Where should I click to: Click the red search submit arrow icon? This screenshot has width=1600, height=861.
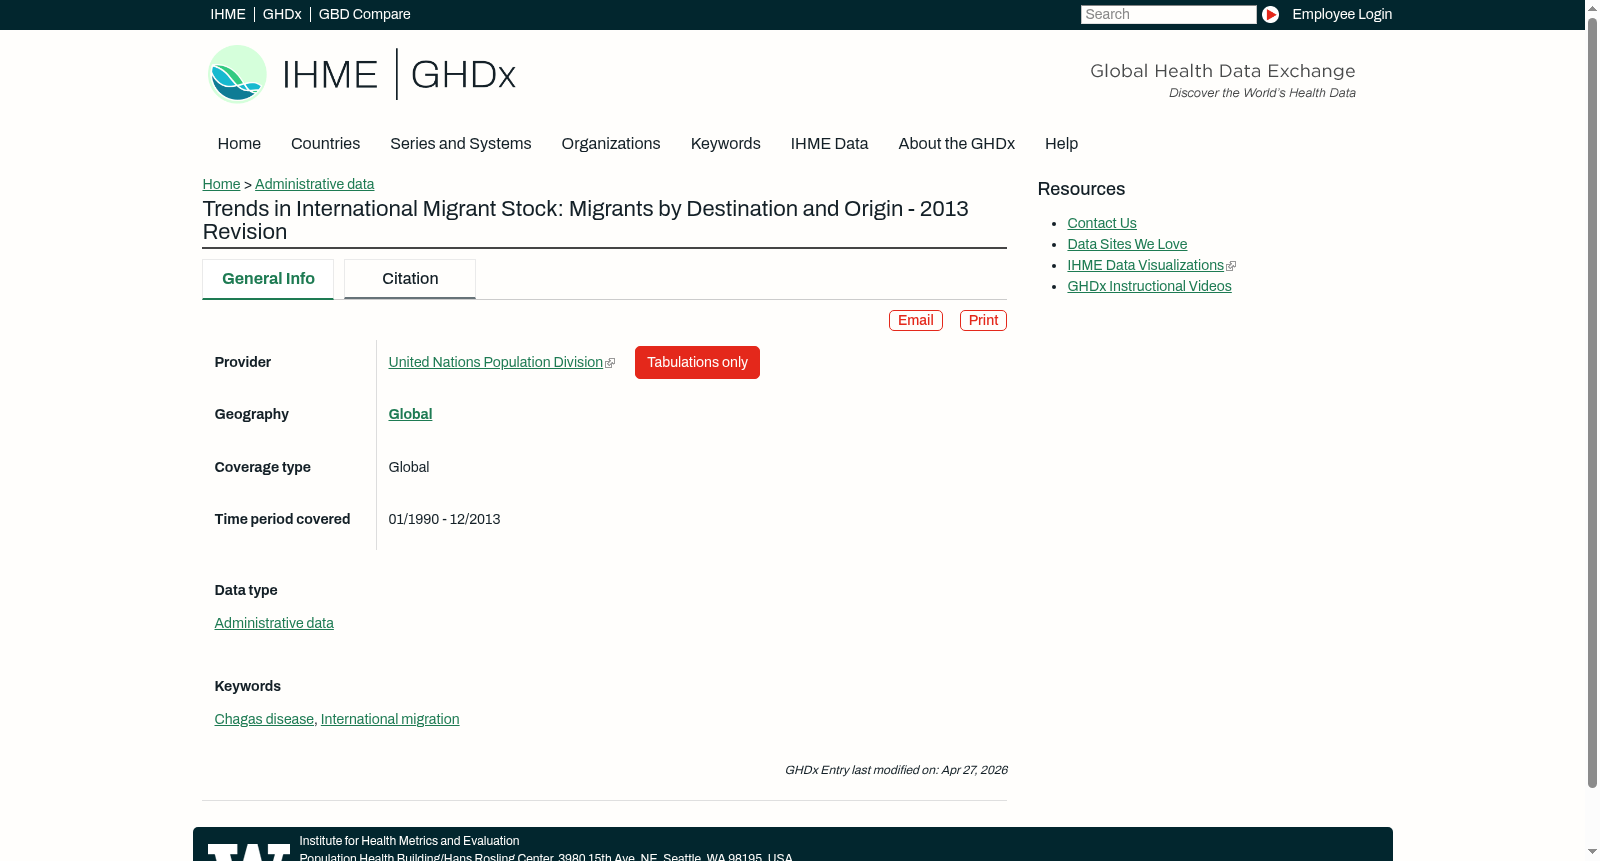coord(1270,14)
